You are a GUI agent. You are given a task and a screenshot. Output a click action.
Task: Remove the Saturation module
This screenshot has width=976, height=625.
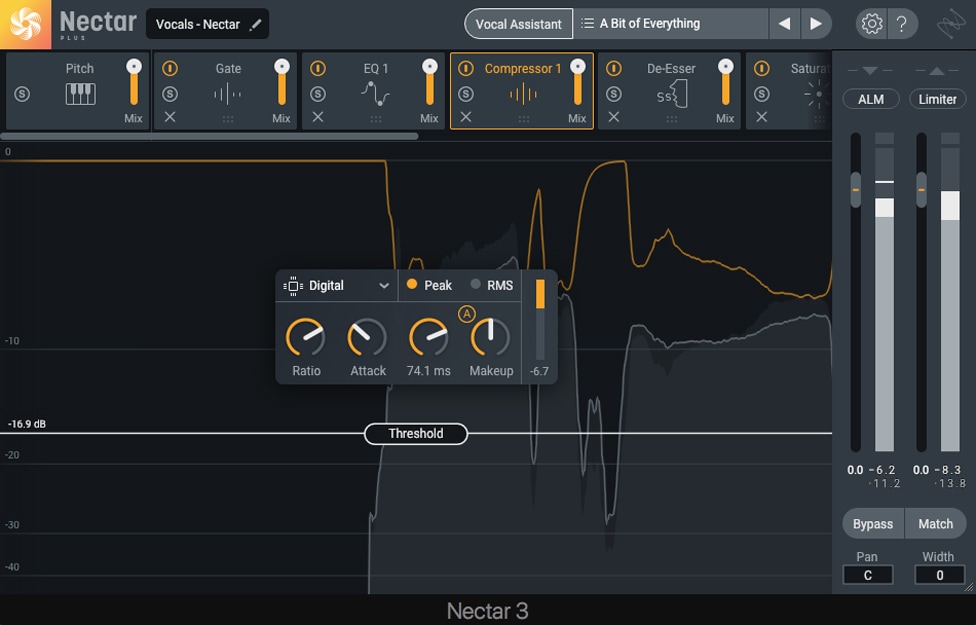[x=761, y=117]
